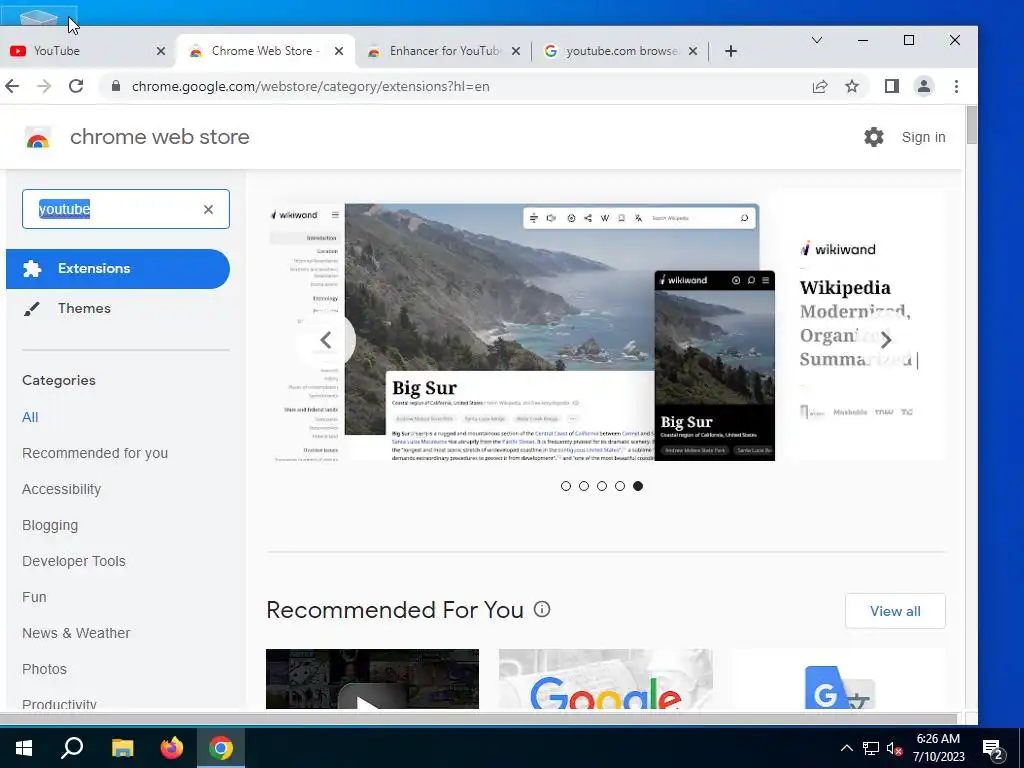Open web store settings gear
This screenshot has height=768, width=1024.
click(873, 137)
